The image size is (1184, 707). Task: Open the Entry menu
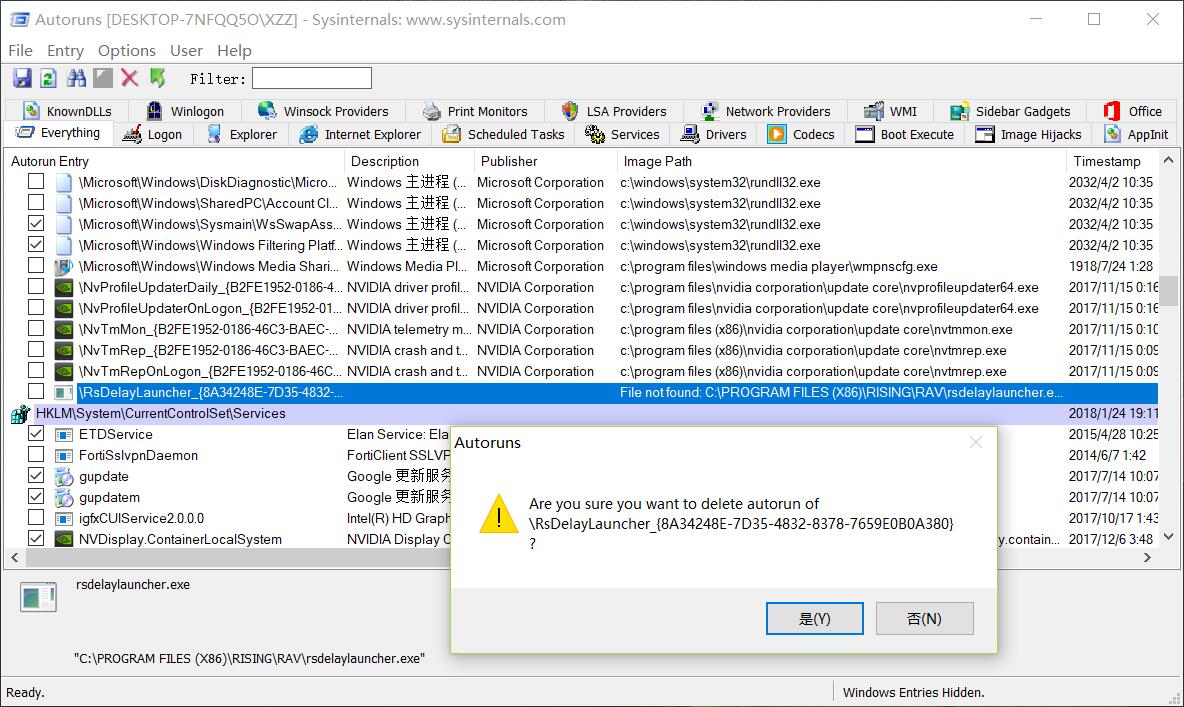pos(66,51)
